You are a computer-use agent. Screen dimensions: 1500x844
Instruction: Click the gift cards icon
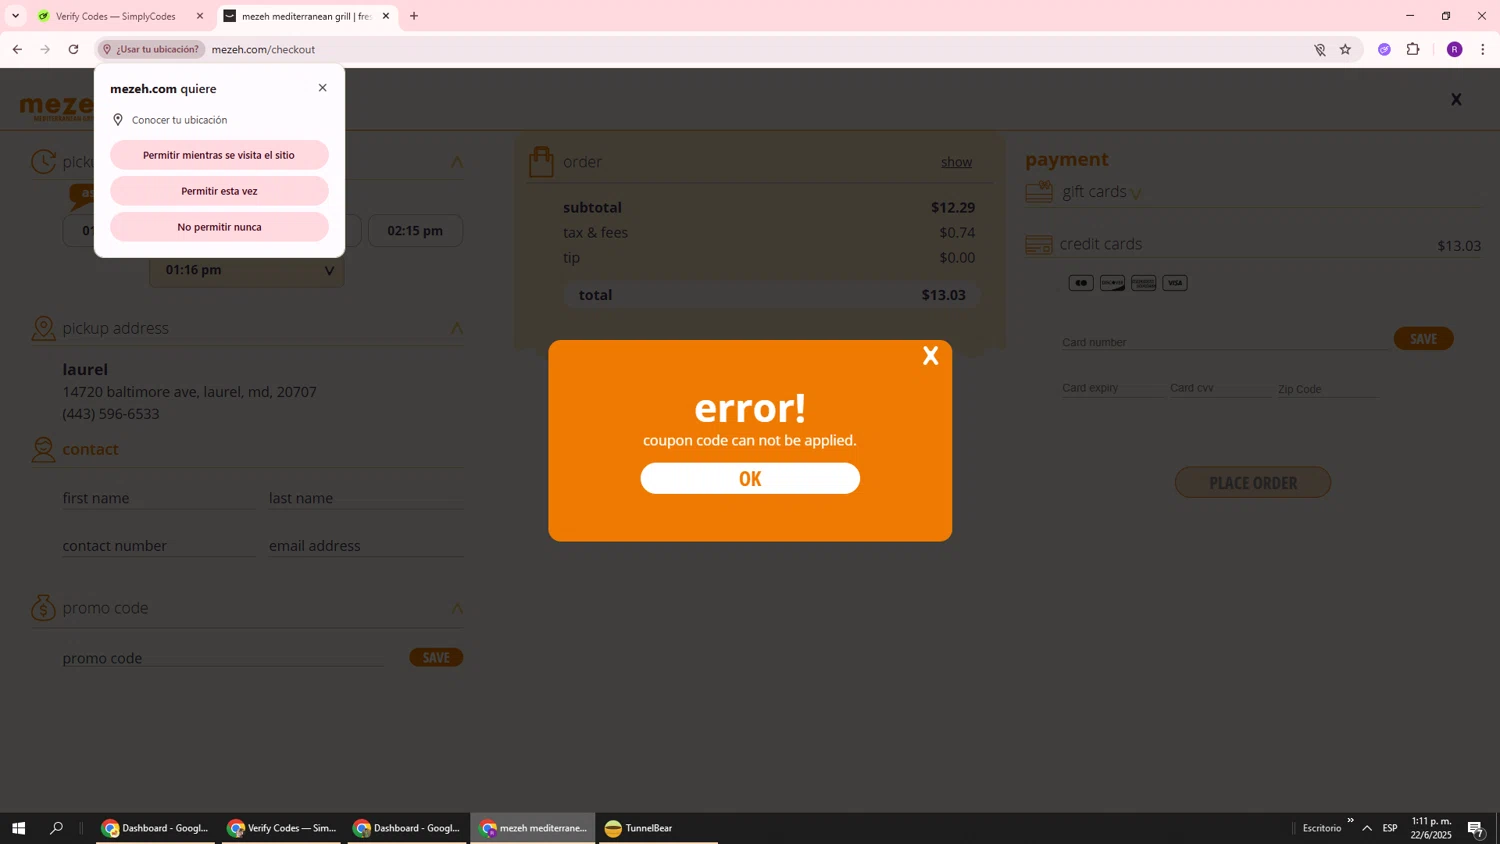(1039, 191)
